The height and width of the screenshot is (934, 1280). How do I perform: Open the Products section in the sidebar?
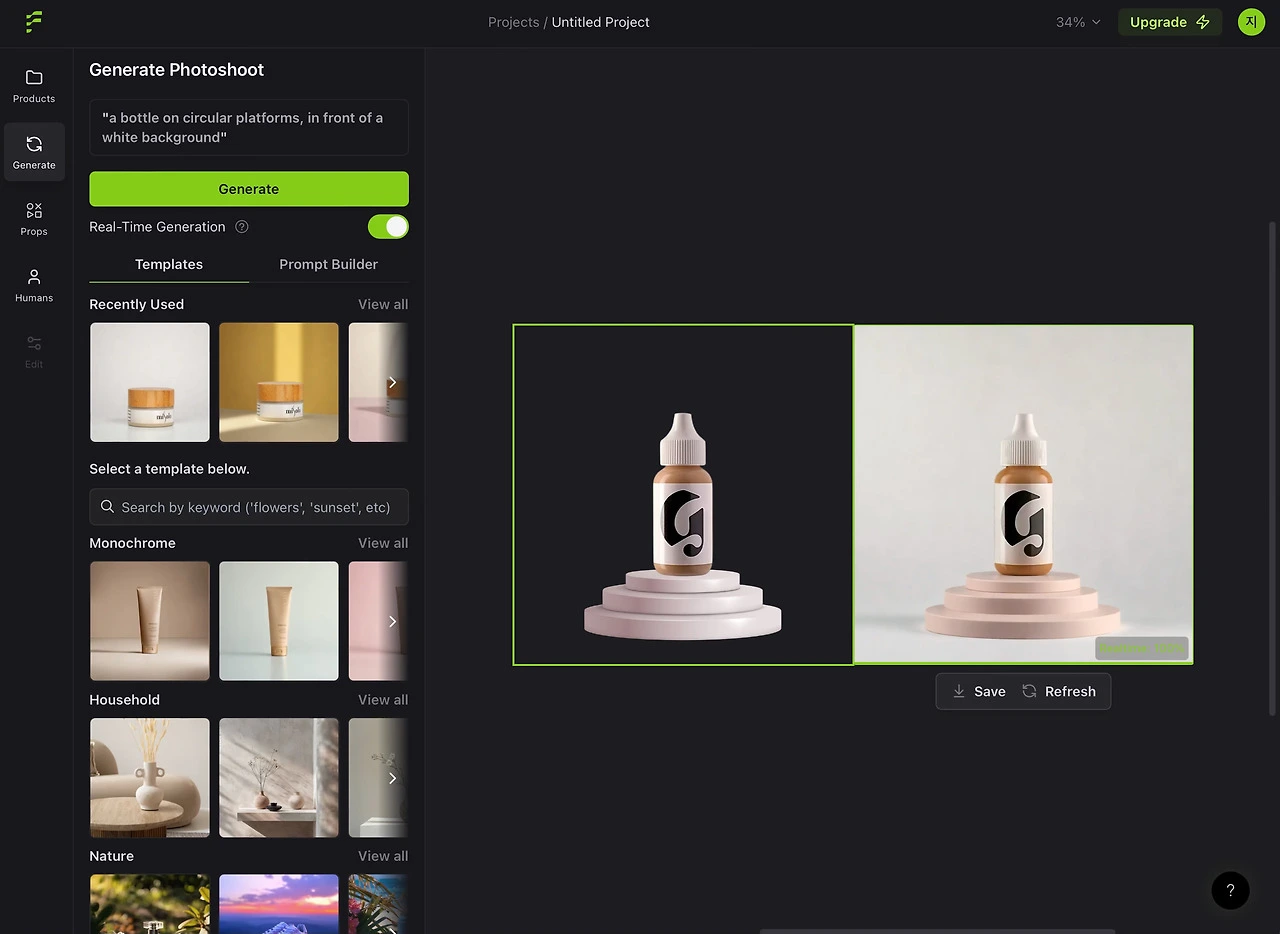(x=34, y=86)
